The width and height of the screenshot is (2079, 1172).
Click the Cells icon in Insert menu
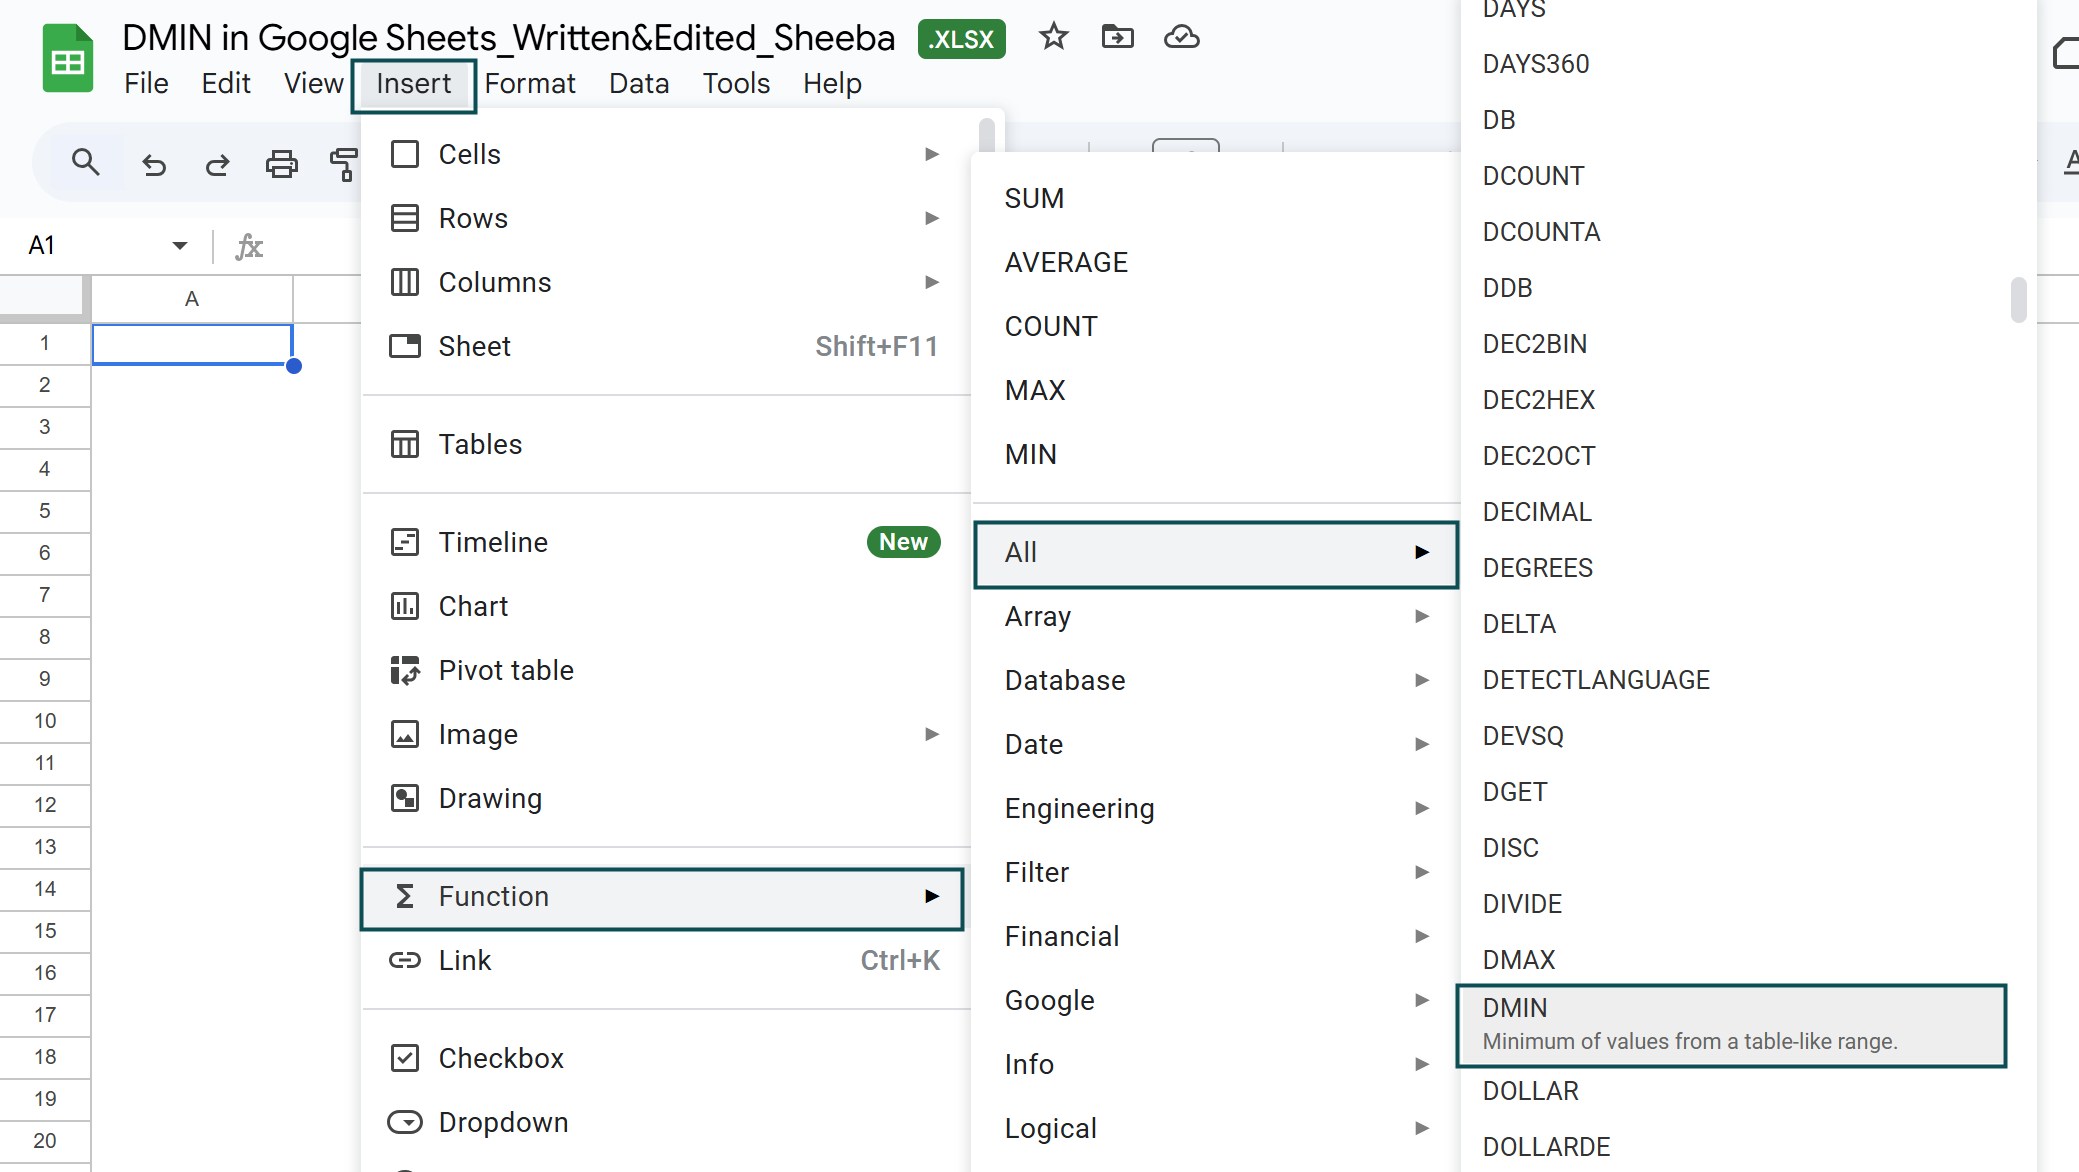point(405,154)
